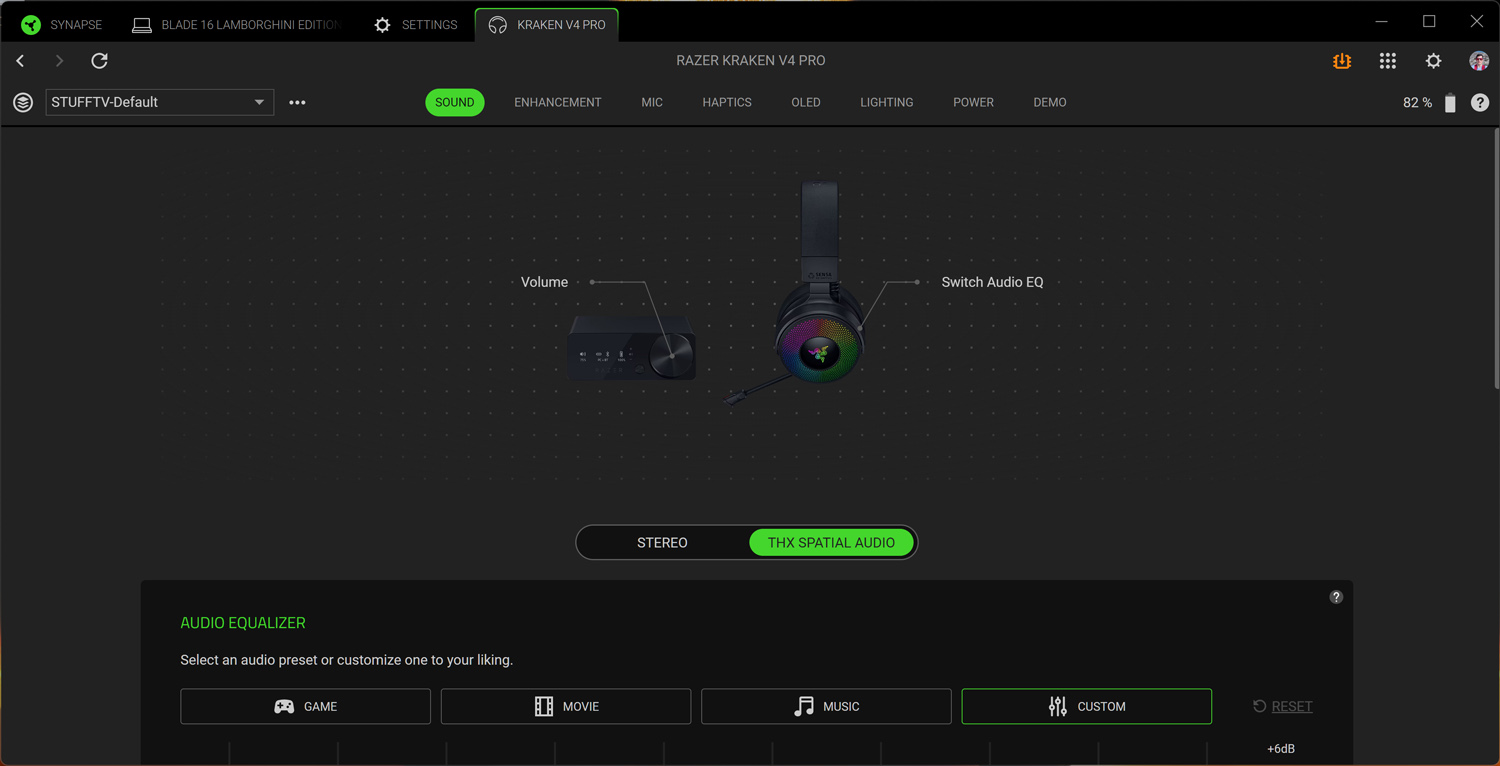Open help via the top-right question mark
This screenshot has height=766, width=1500.
pyautogui.click(x=1480, y=103)
